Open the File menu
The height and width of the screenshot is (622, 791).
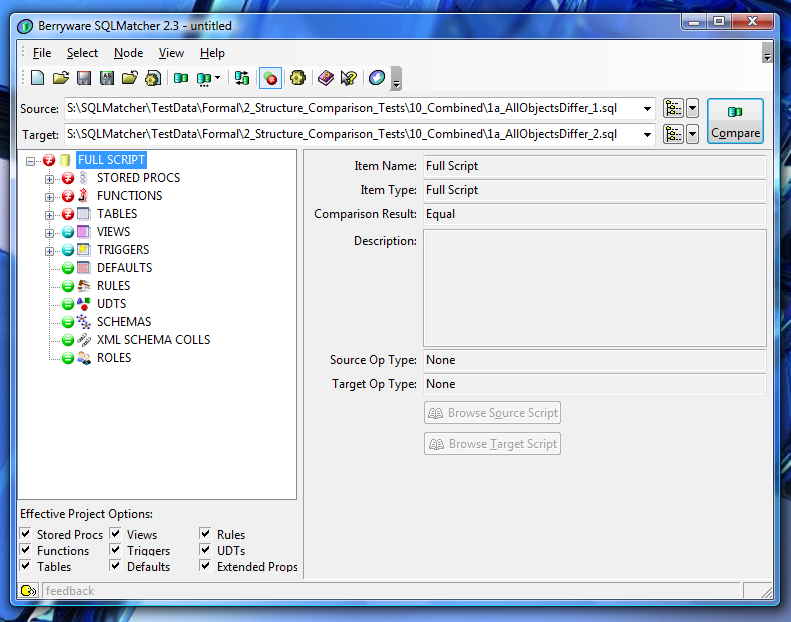42,53
